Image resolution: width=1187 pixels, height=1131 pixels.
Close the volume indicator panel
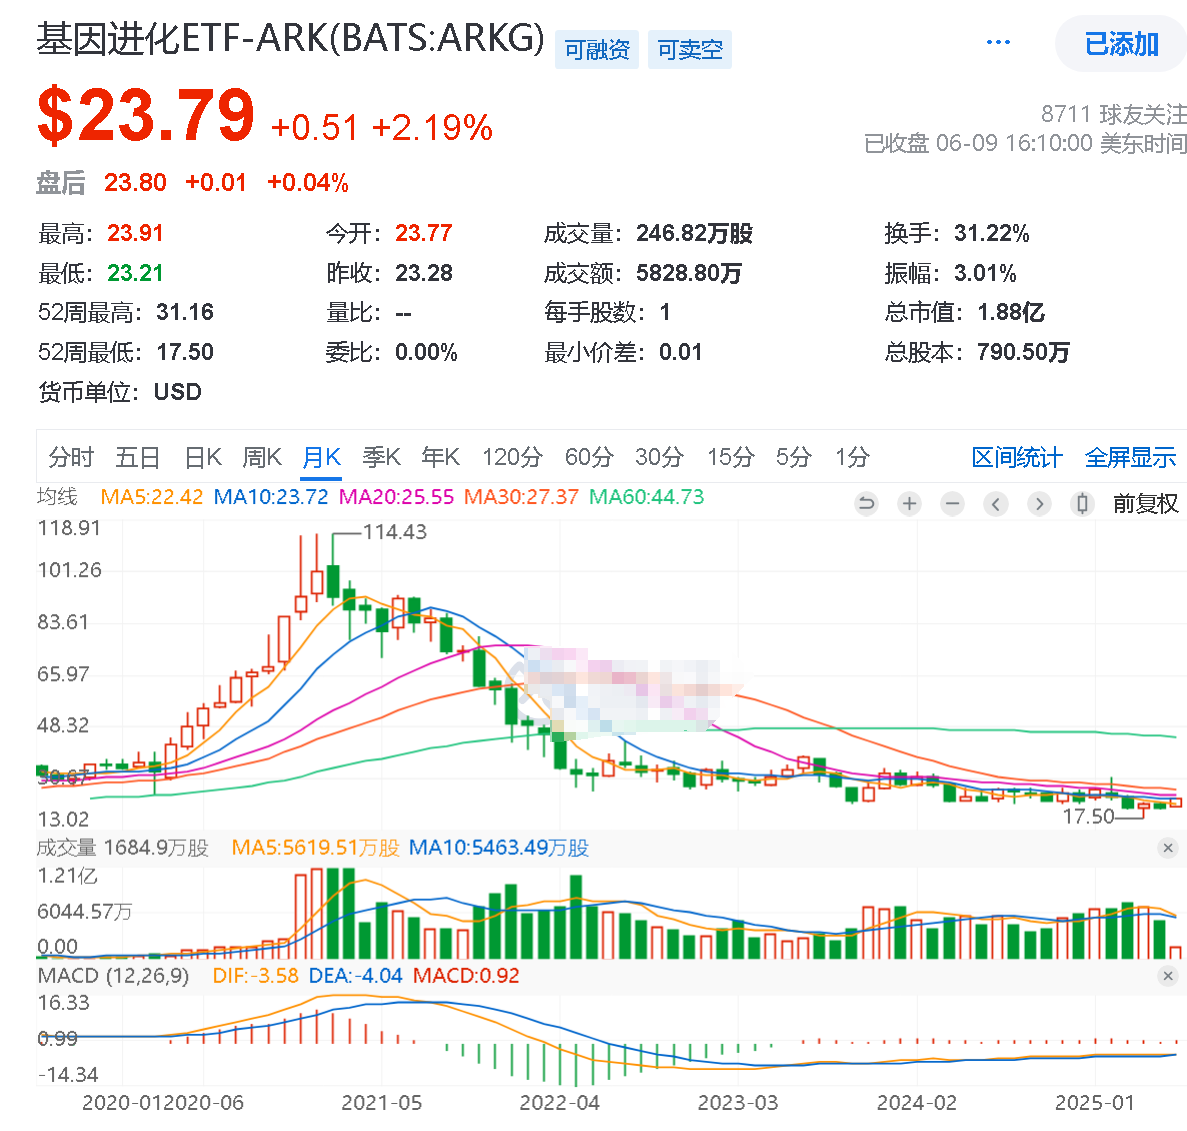coord(1167,848)
